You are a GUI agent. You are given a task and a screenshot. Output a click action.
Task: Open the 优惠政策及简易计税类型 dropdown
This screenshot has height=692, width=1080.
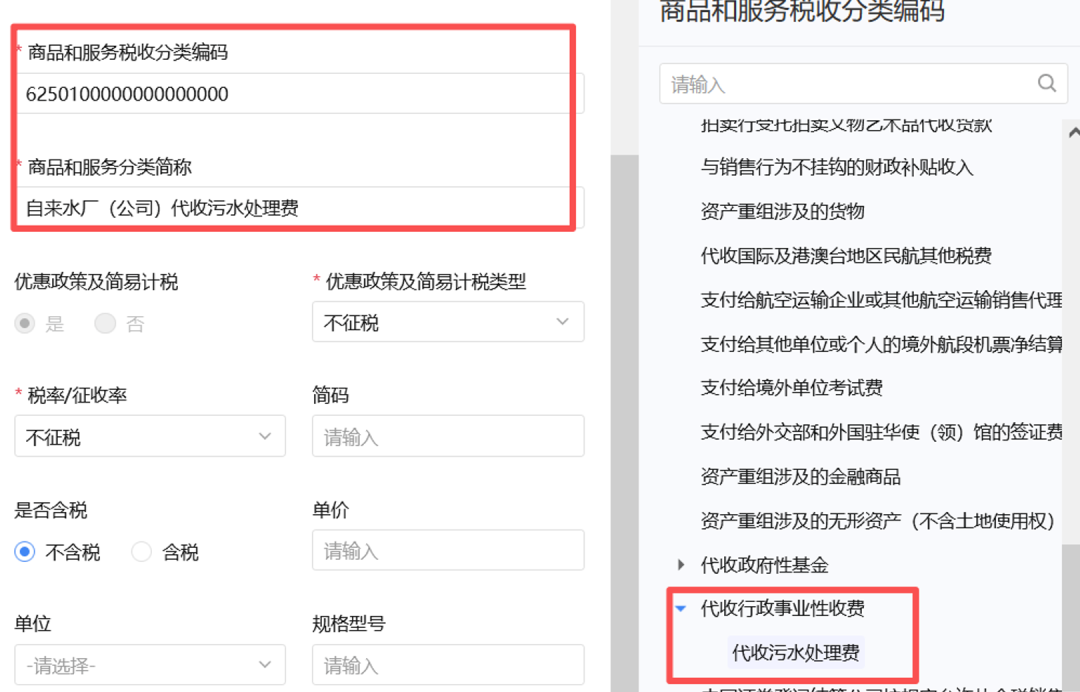448,323
